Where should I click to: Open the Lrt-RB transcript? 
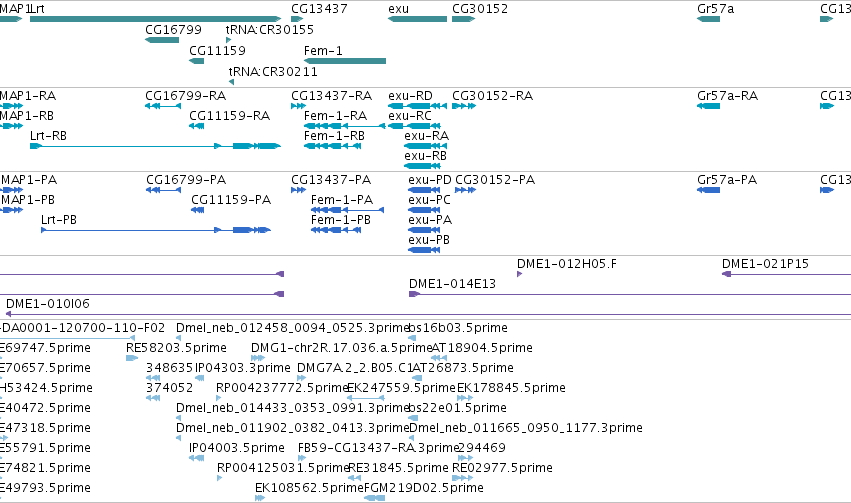coord(155,146)
